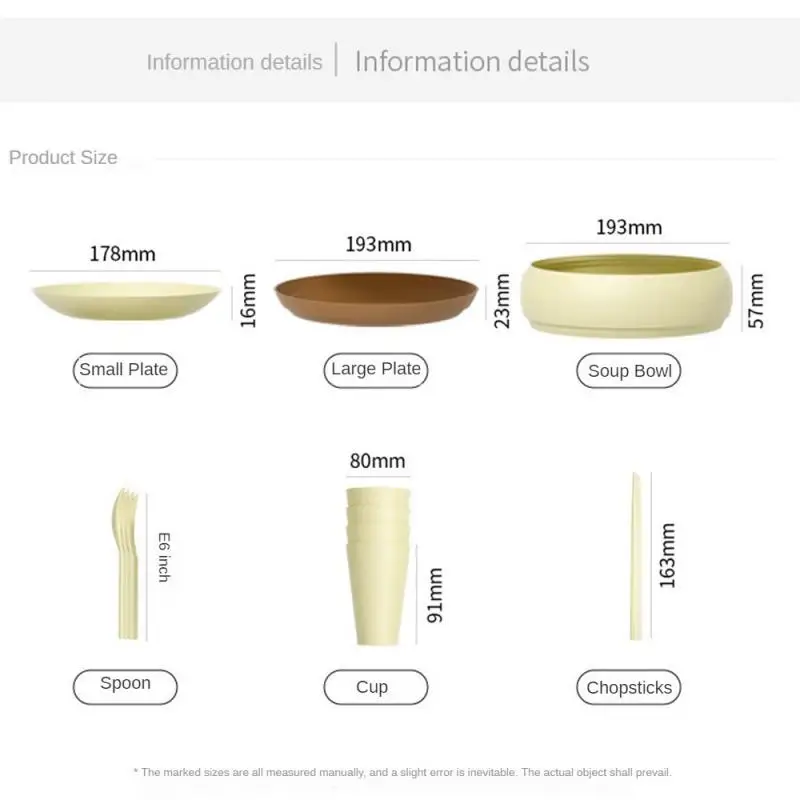Screen dimensions: 800x800
Task: Click the 178mm width measurement
Action: 123,254
